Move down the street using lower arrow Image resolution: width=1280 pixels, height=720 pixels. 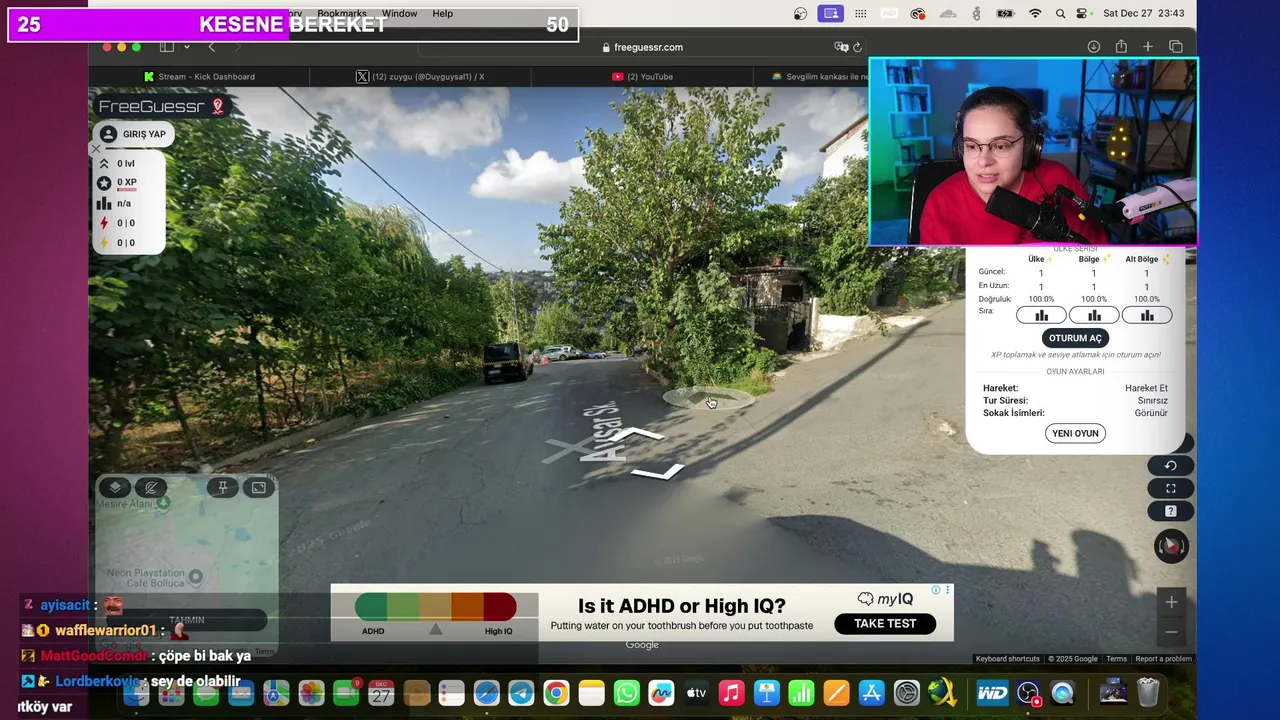[x=660, y=471]
